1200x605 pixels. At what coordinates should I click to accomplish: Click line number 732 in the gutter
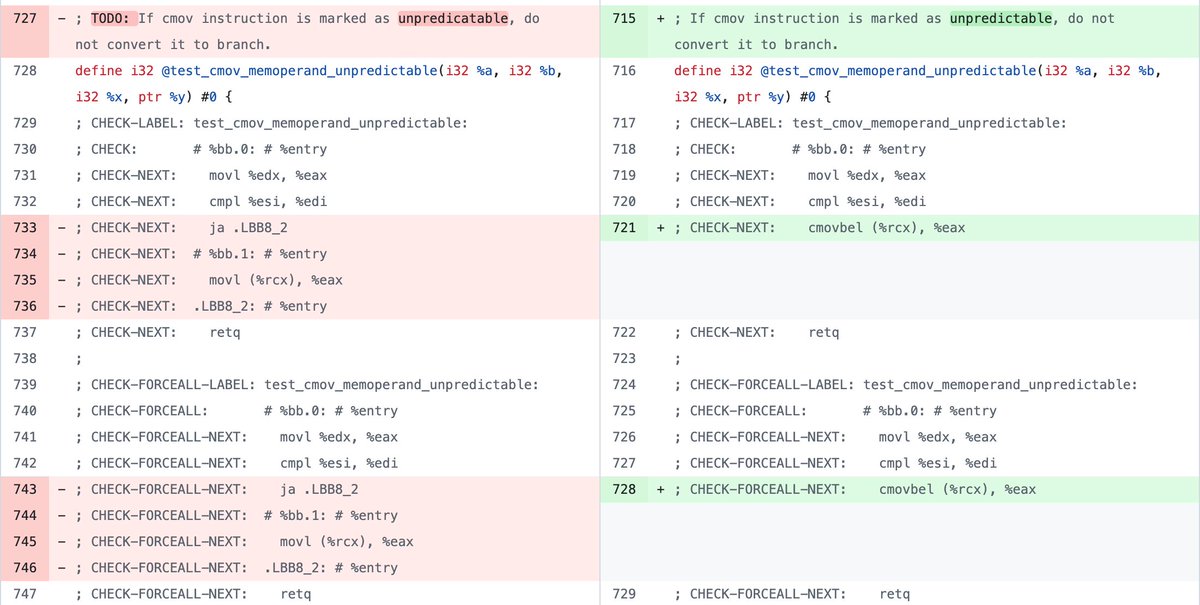tap(25, 201)
